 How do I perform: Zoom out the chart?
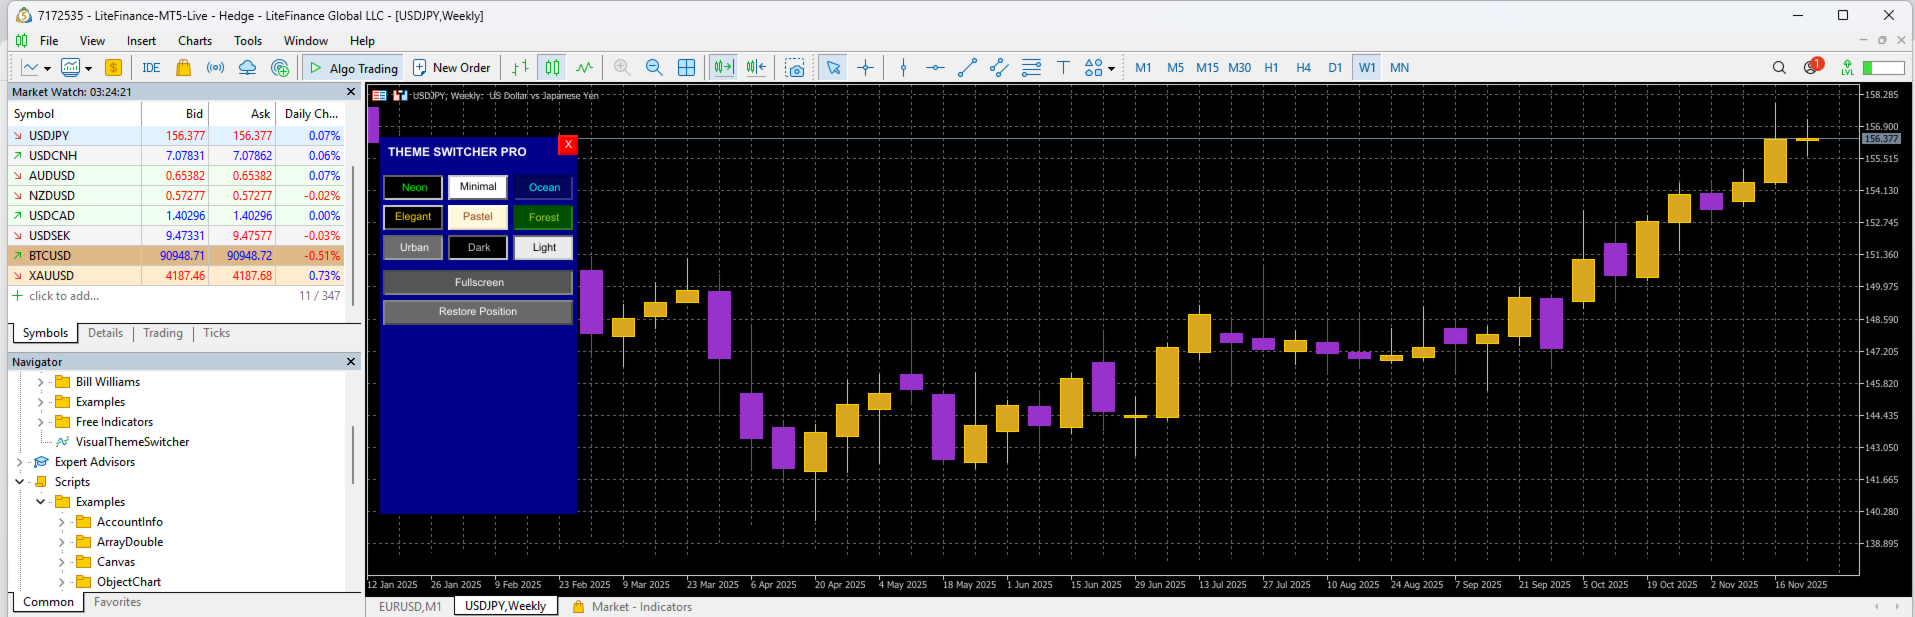pyautogui.click(x=654, y=68)
